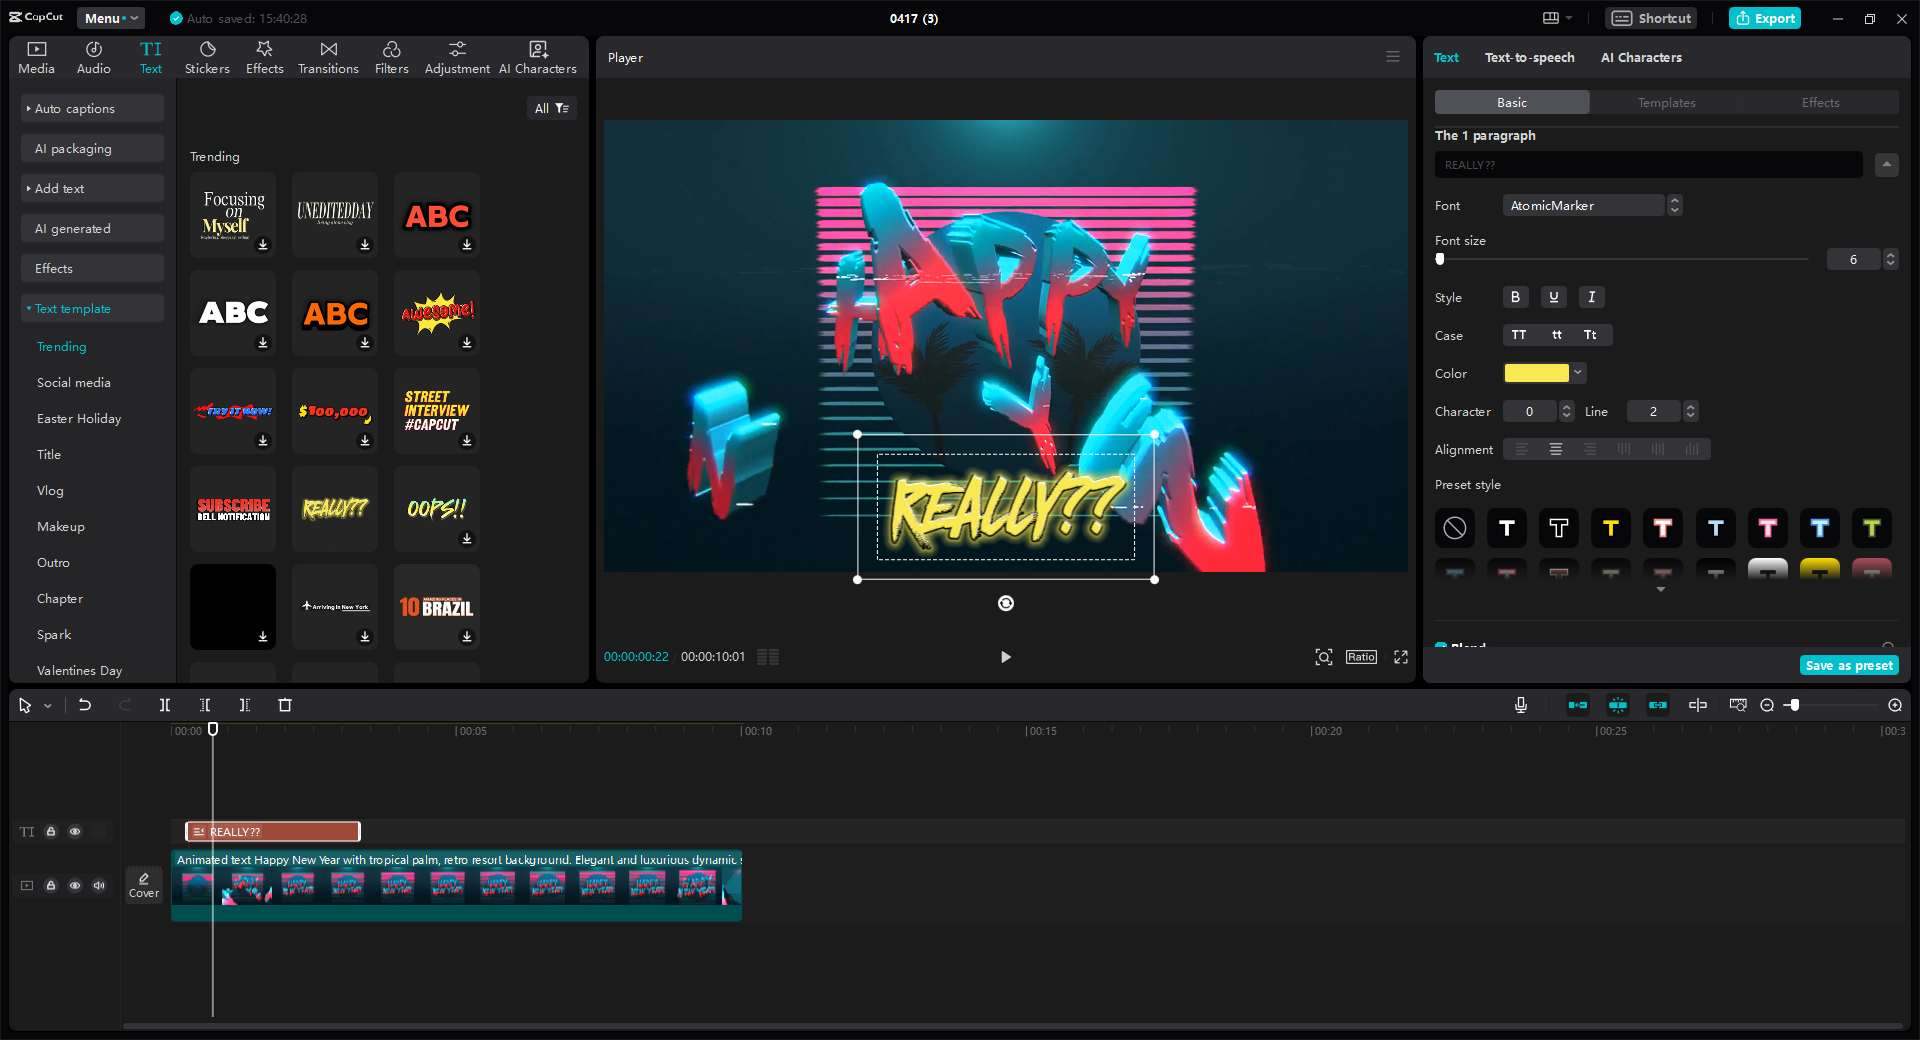Click the Save as preset button
1920x1040 pixels.
(1848, 664)
